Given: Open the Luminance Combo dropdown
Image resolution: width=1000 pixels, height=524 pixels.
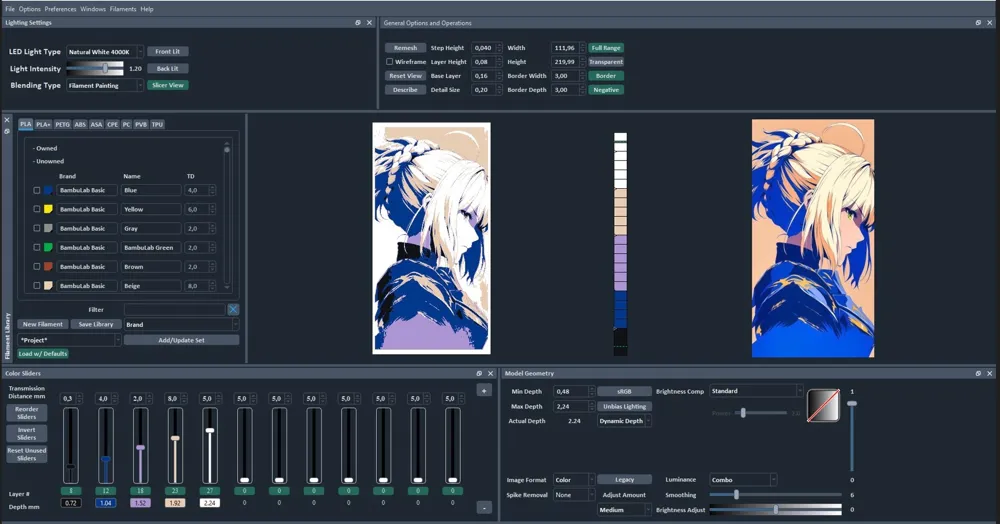Looking at the screenshot, I should pos(743,480).
